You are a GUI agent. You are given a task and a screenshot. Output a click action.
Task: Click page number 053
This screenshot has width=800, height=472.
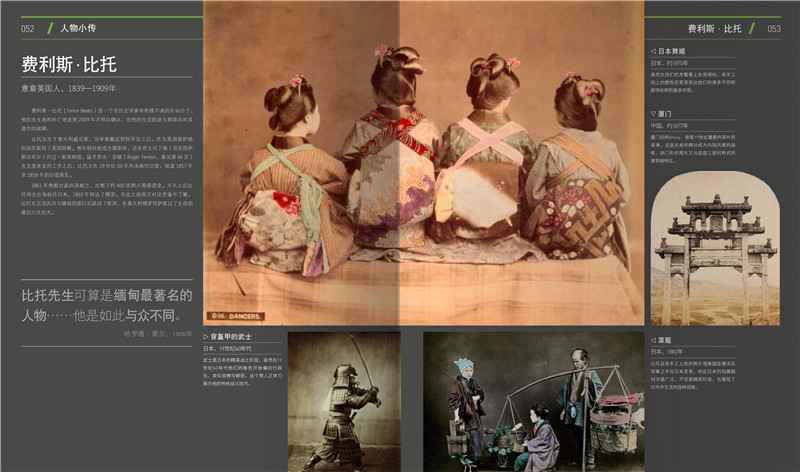[x=774, y=29]
